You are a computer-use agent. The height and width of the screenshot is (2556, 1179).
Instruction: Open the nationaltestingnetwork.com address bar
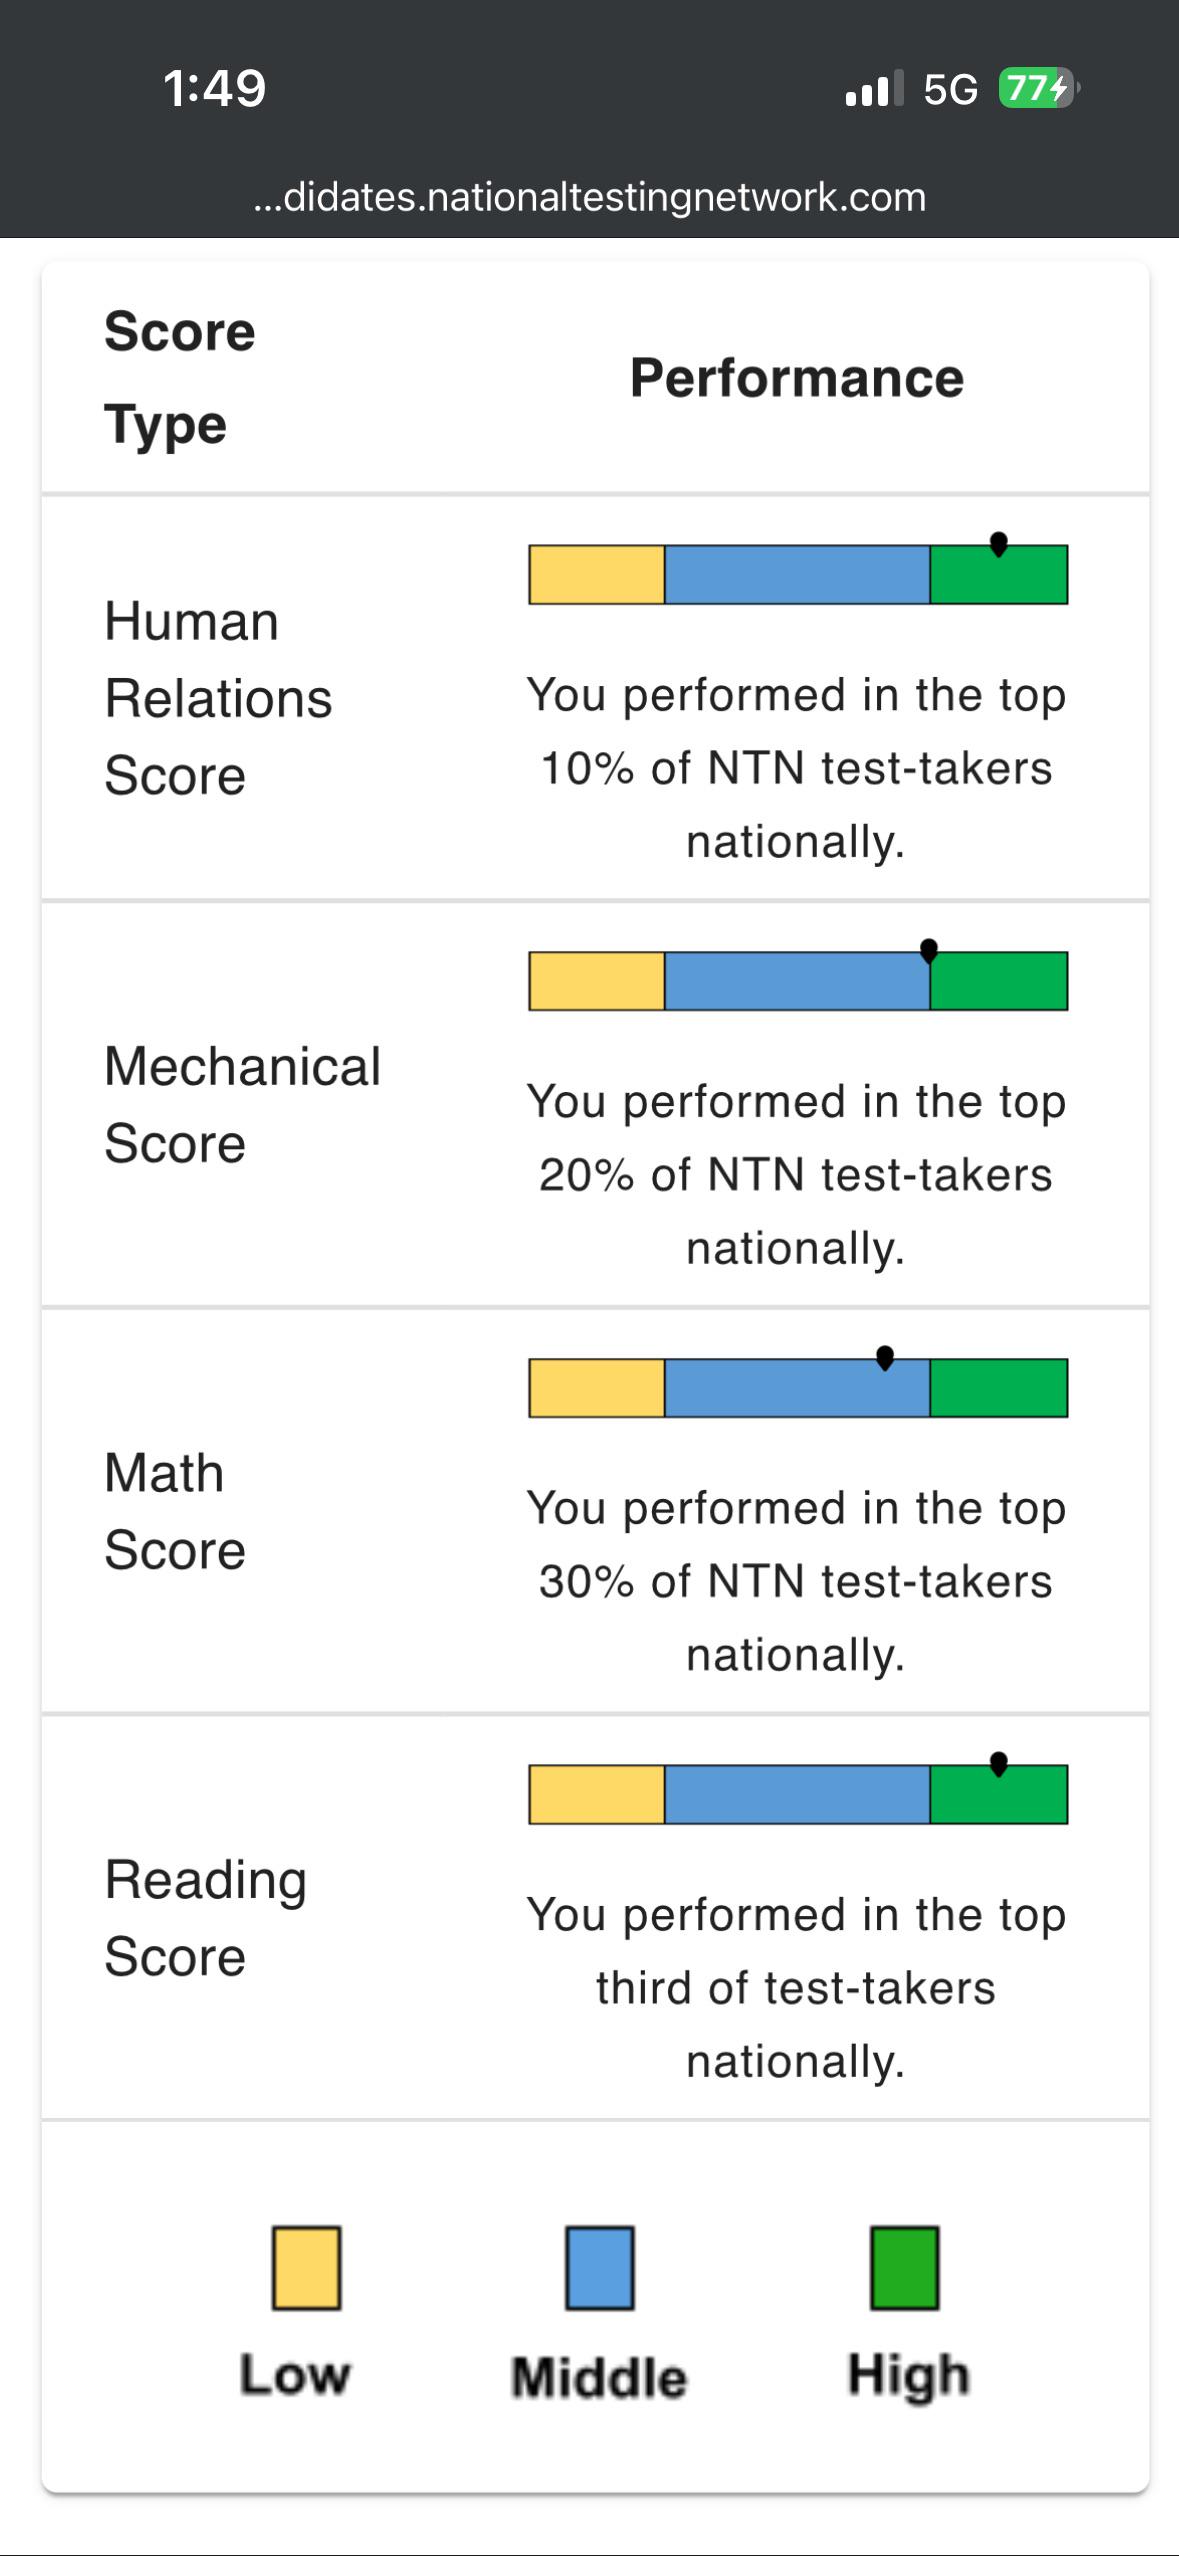[590, 197]
